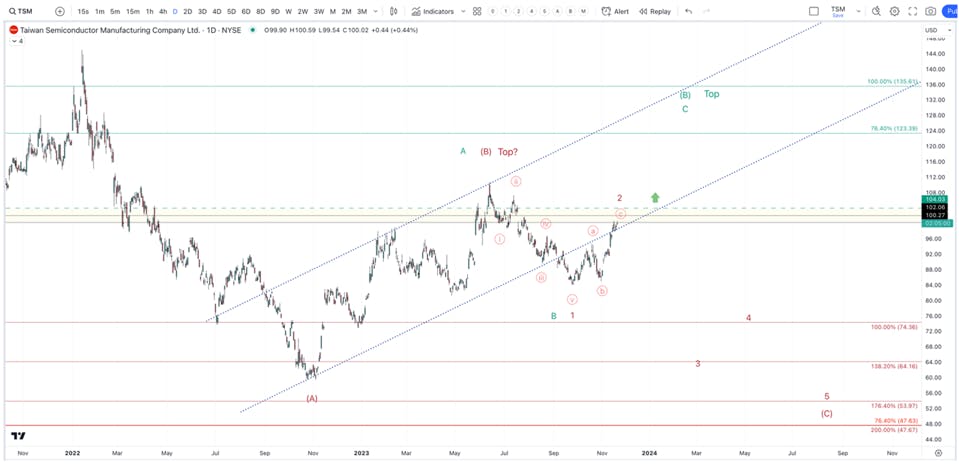Select the 100.00% (135.61) Fibonacci level label
Viewport: 959px width, 464px height.
(x=893, y=81)
